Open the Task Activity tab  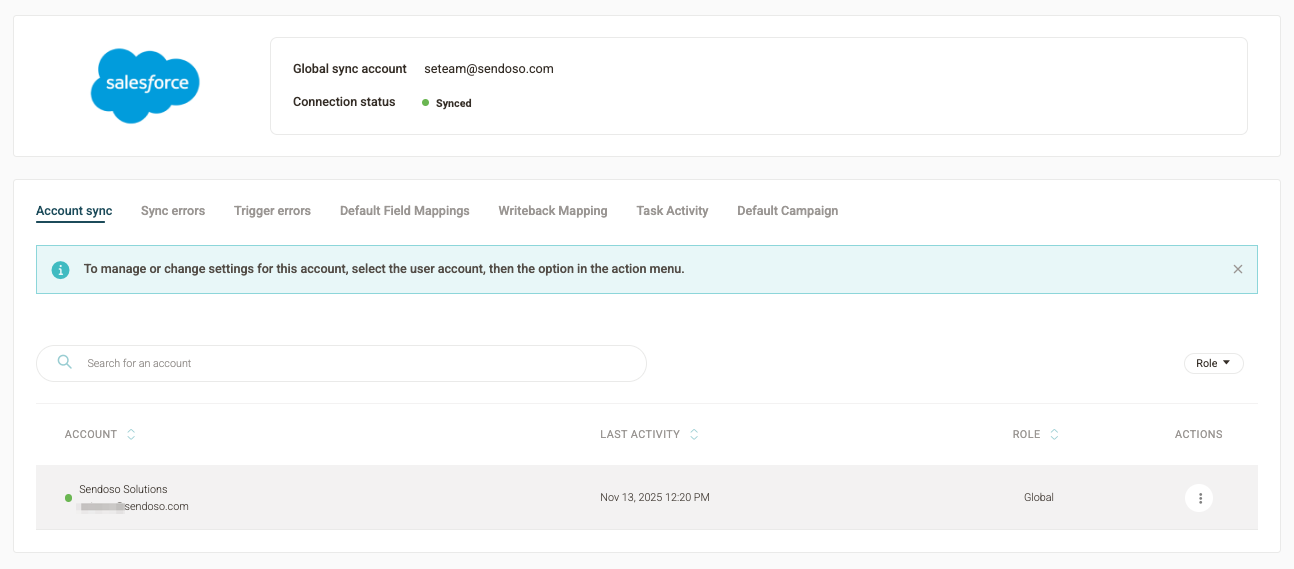pyautogui.click(x=672, y=211)
